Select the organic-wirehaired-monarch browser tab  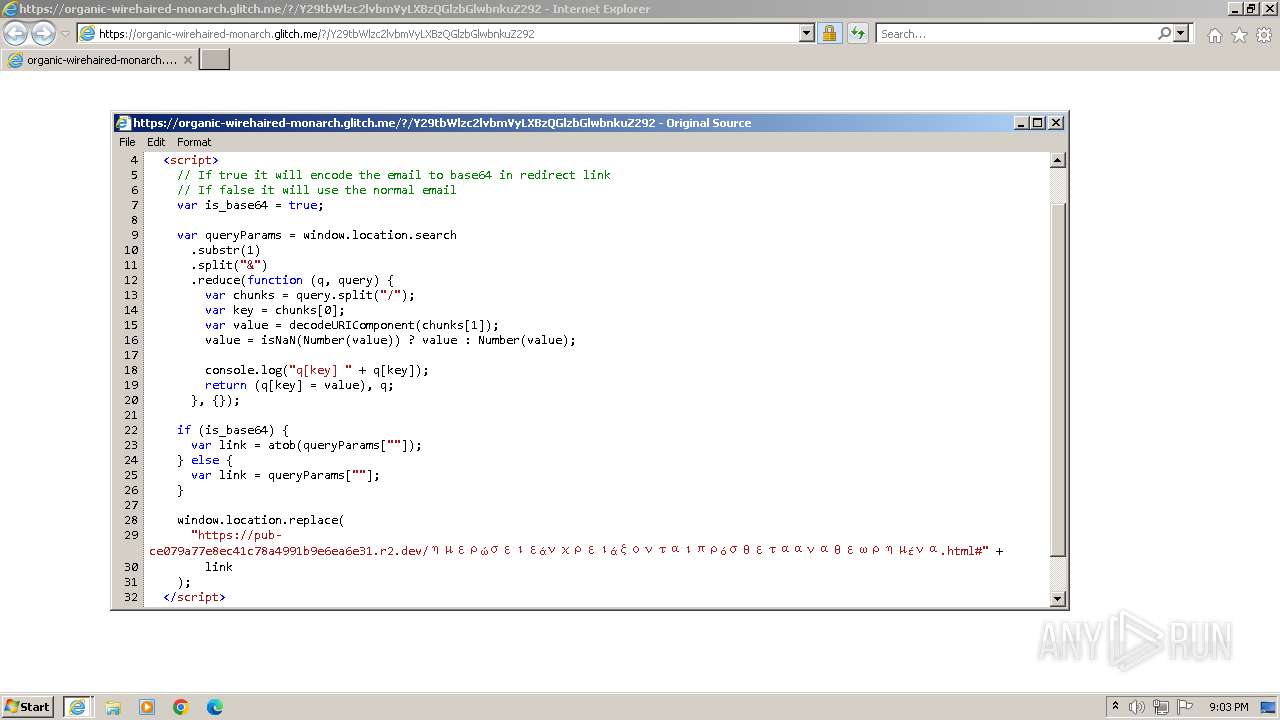[100, 60]
